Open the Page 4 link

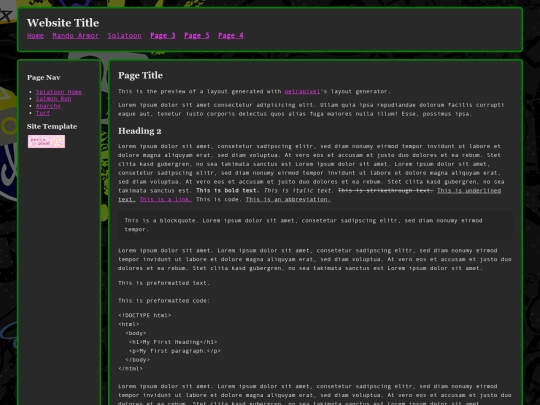tap(230, 35)
